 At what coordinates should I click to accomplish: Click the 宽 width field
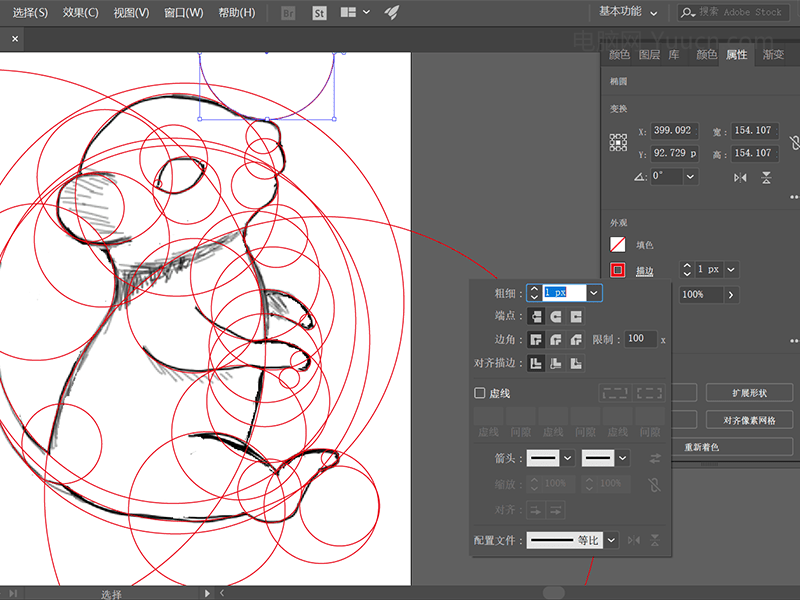click(756, 130)
